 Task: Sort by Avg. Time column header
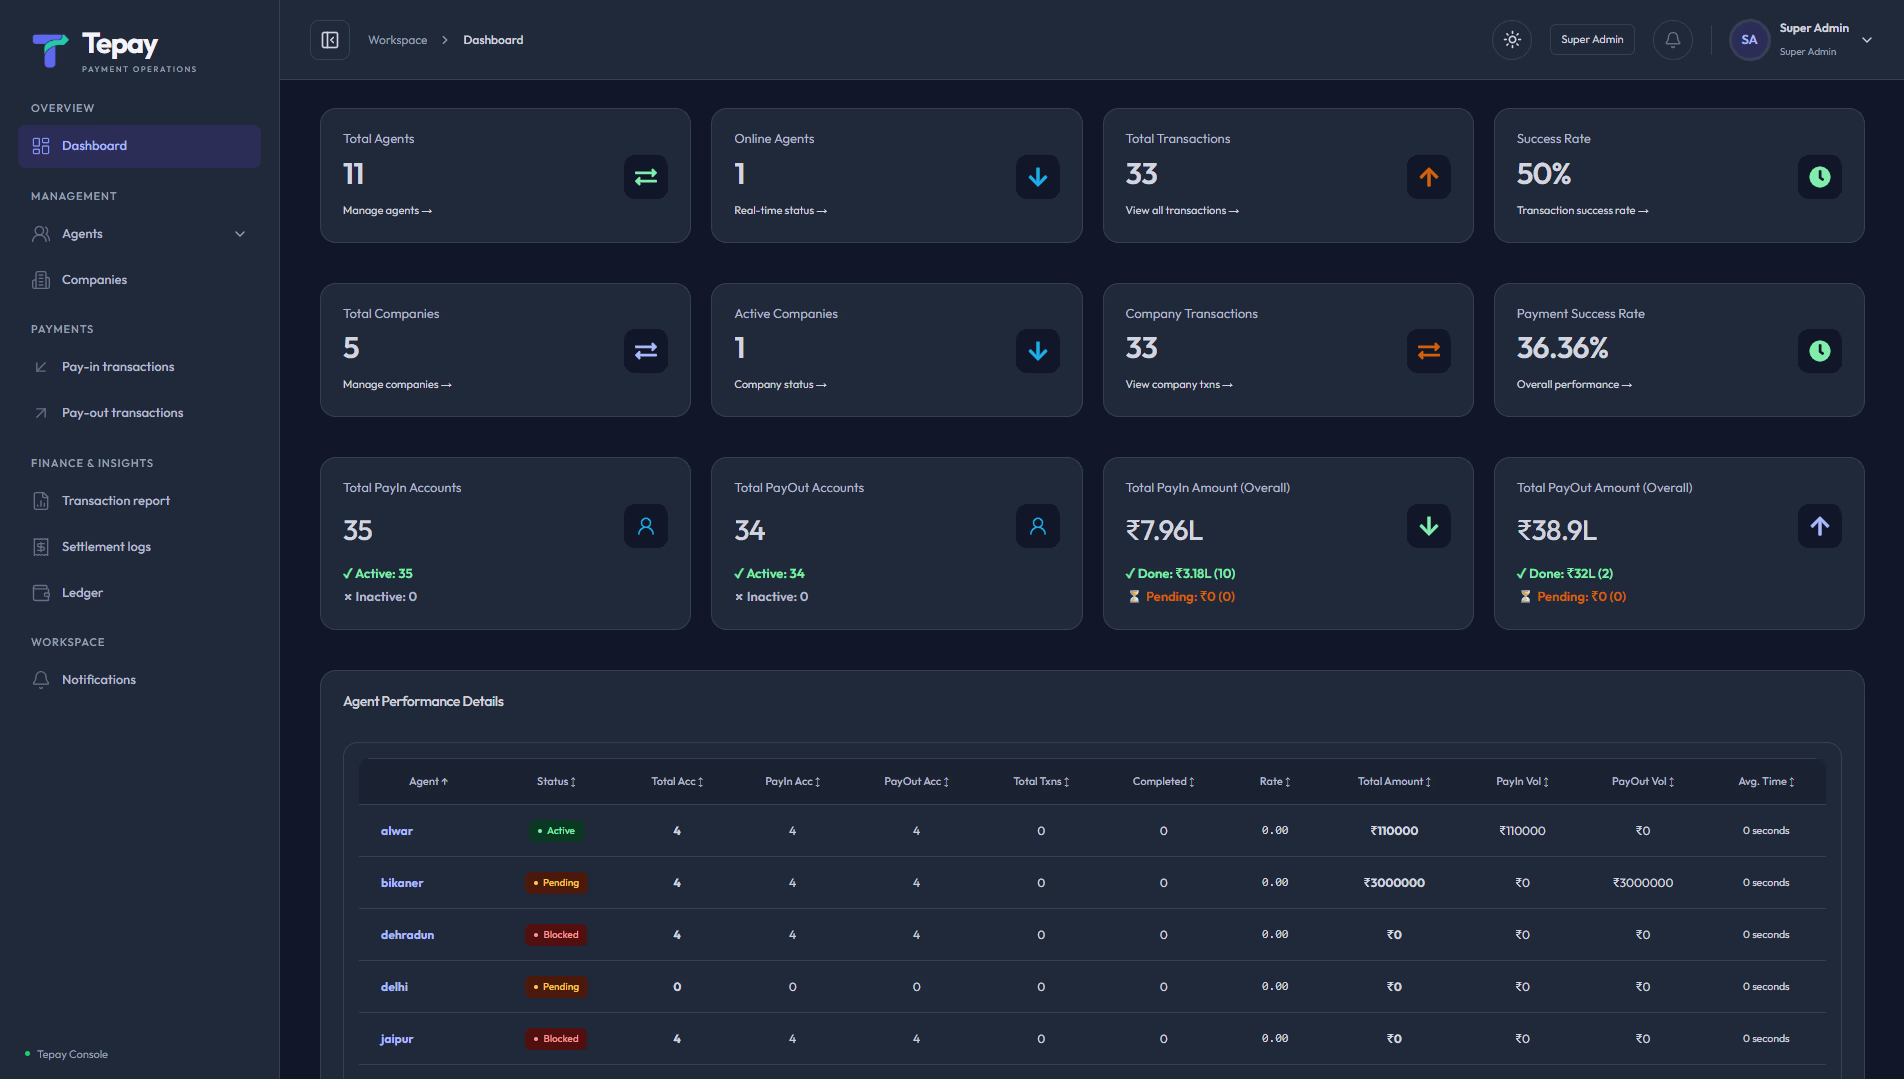tap(1766, 782)
